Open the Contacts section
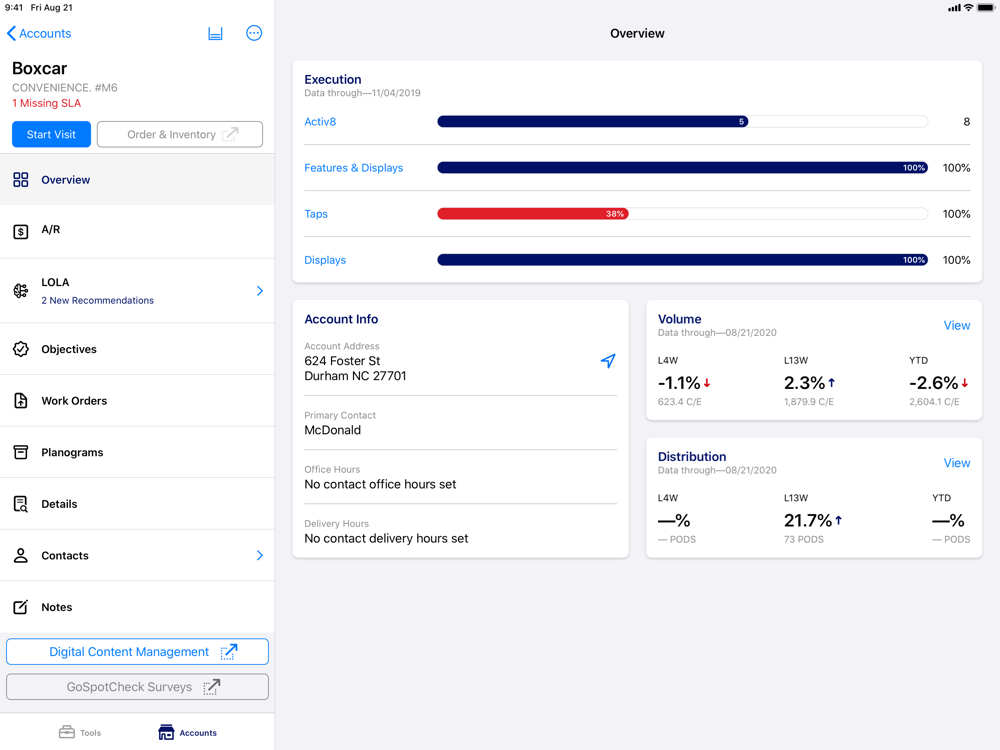The height and width of the screenshot is (750, 1000). coord(137,555)
